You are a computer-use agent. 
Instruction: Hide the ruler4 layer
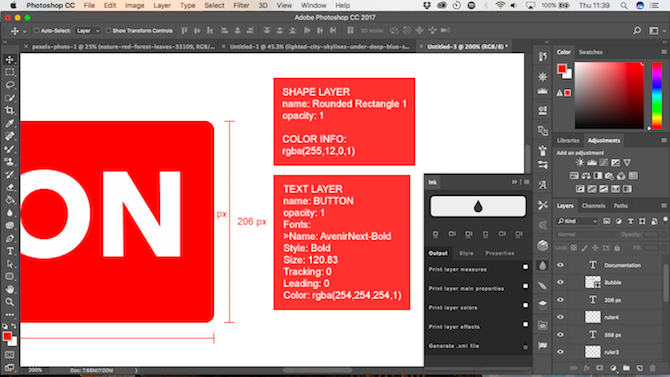point(560,317)
